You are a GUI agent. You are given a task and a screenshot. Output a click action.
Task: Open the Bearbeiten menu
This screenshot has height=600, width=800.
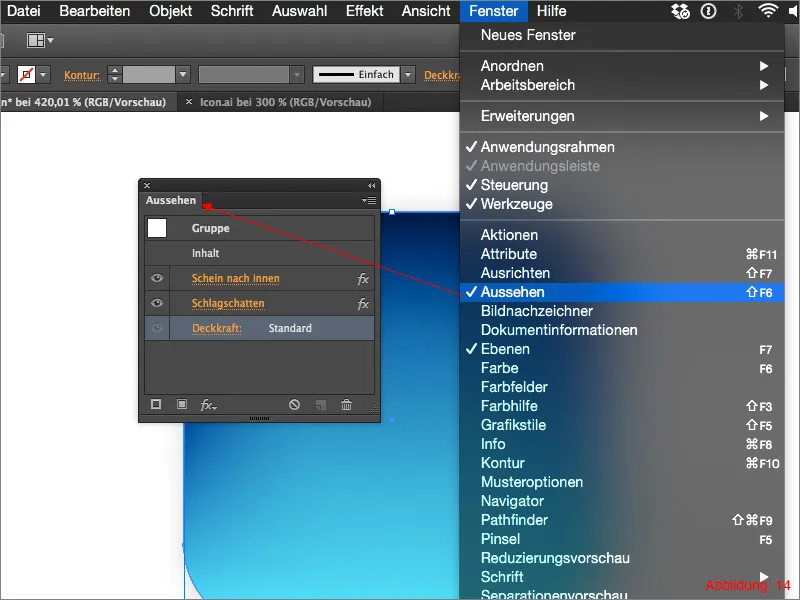point(94,11)
